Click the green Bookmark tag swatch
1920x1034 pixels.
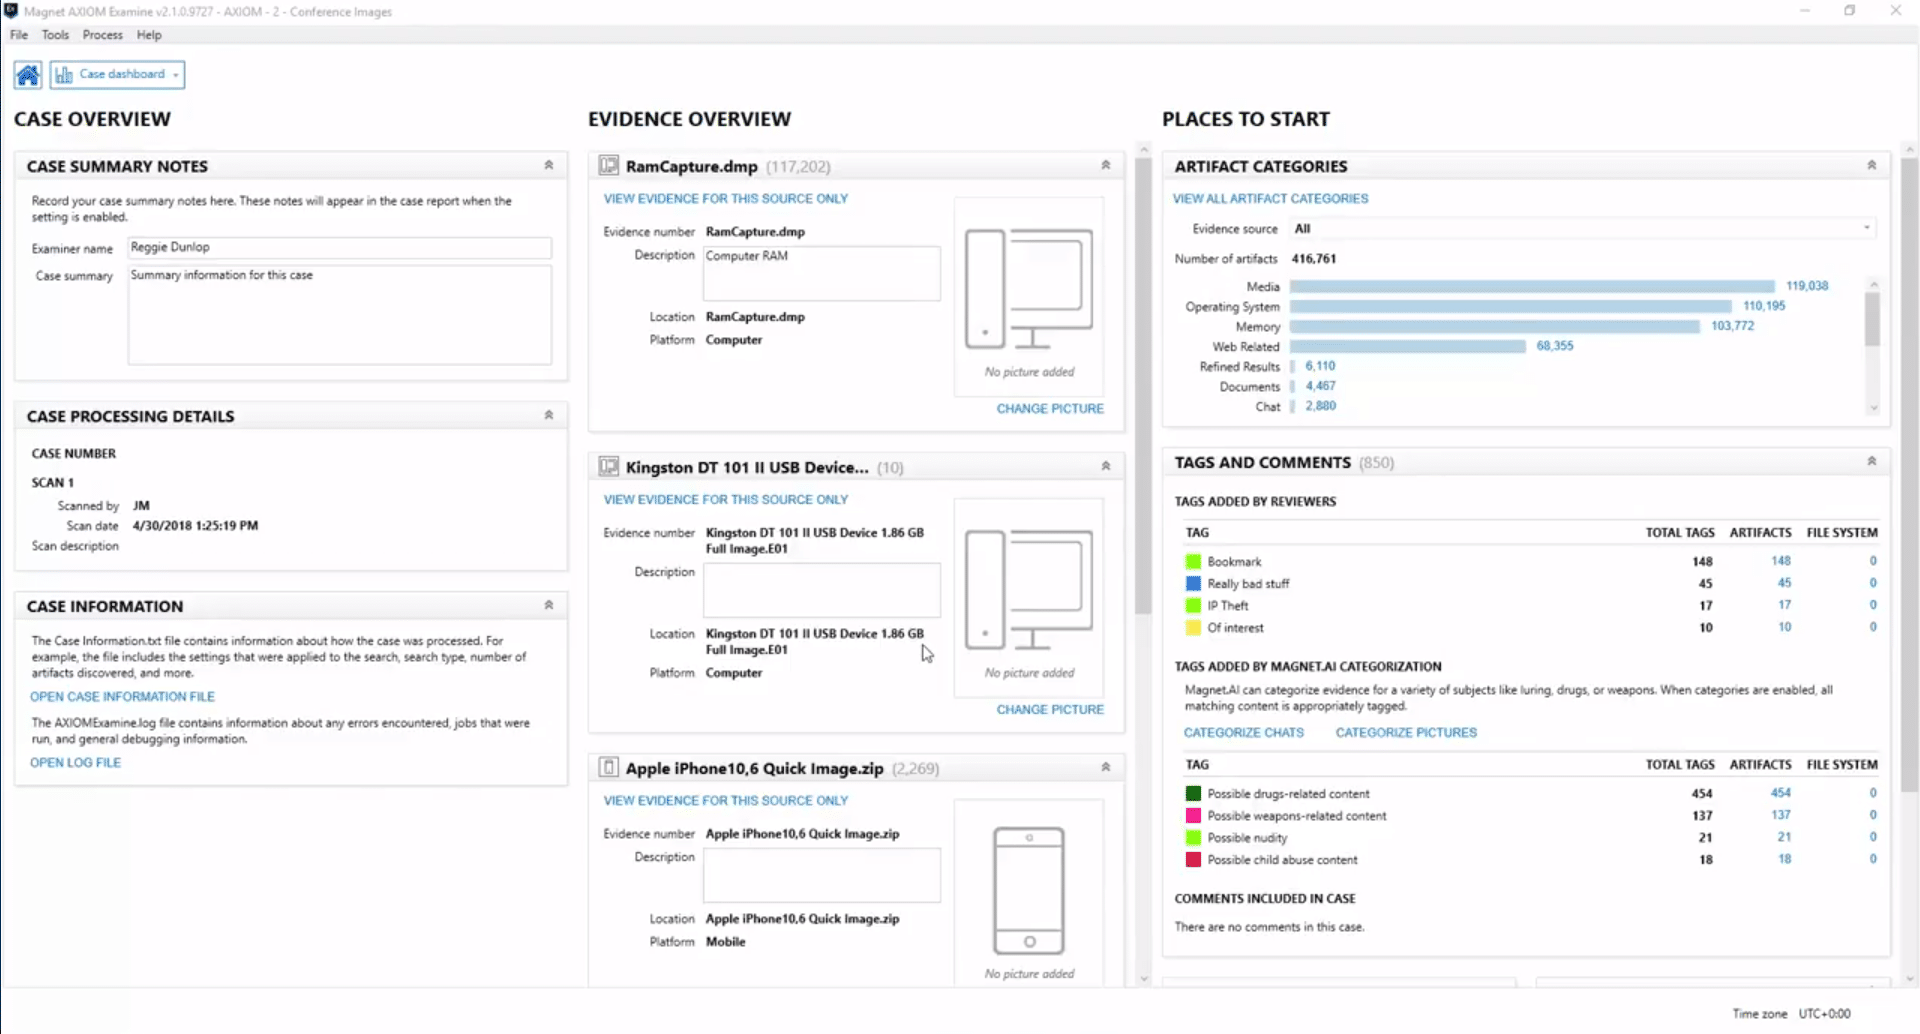(1193, 562)
